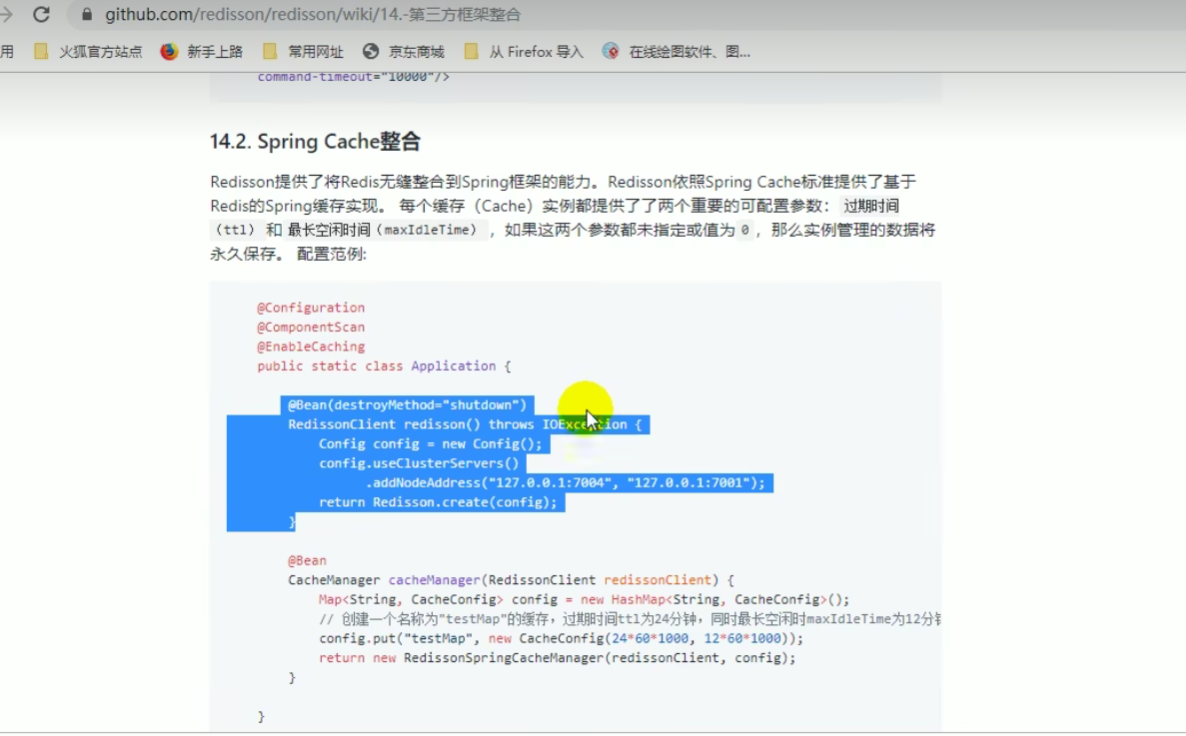Image resolution: width=1186 pixels, height=736 pixels.
Task: Click the forward navigation arrow
Action: coord(6,14)
